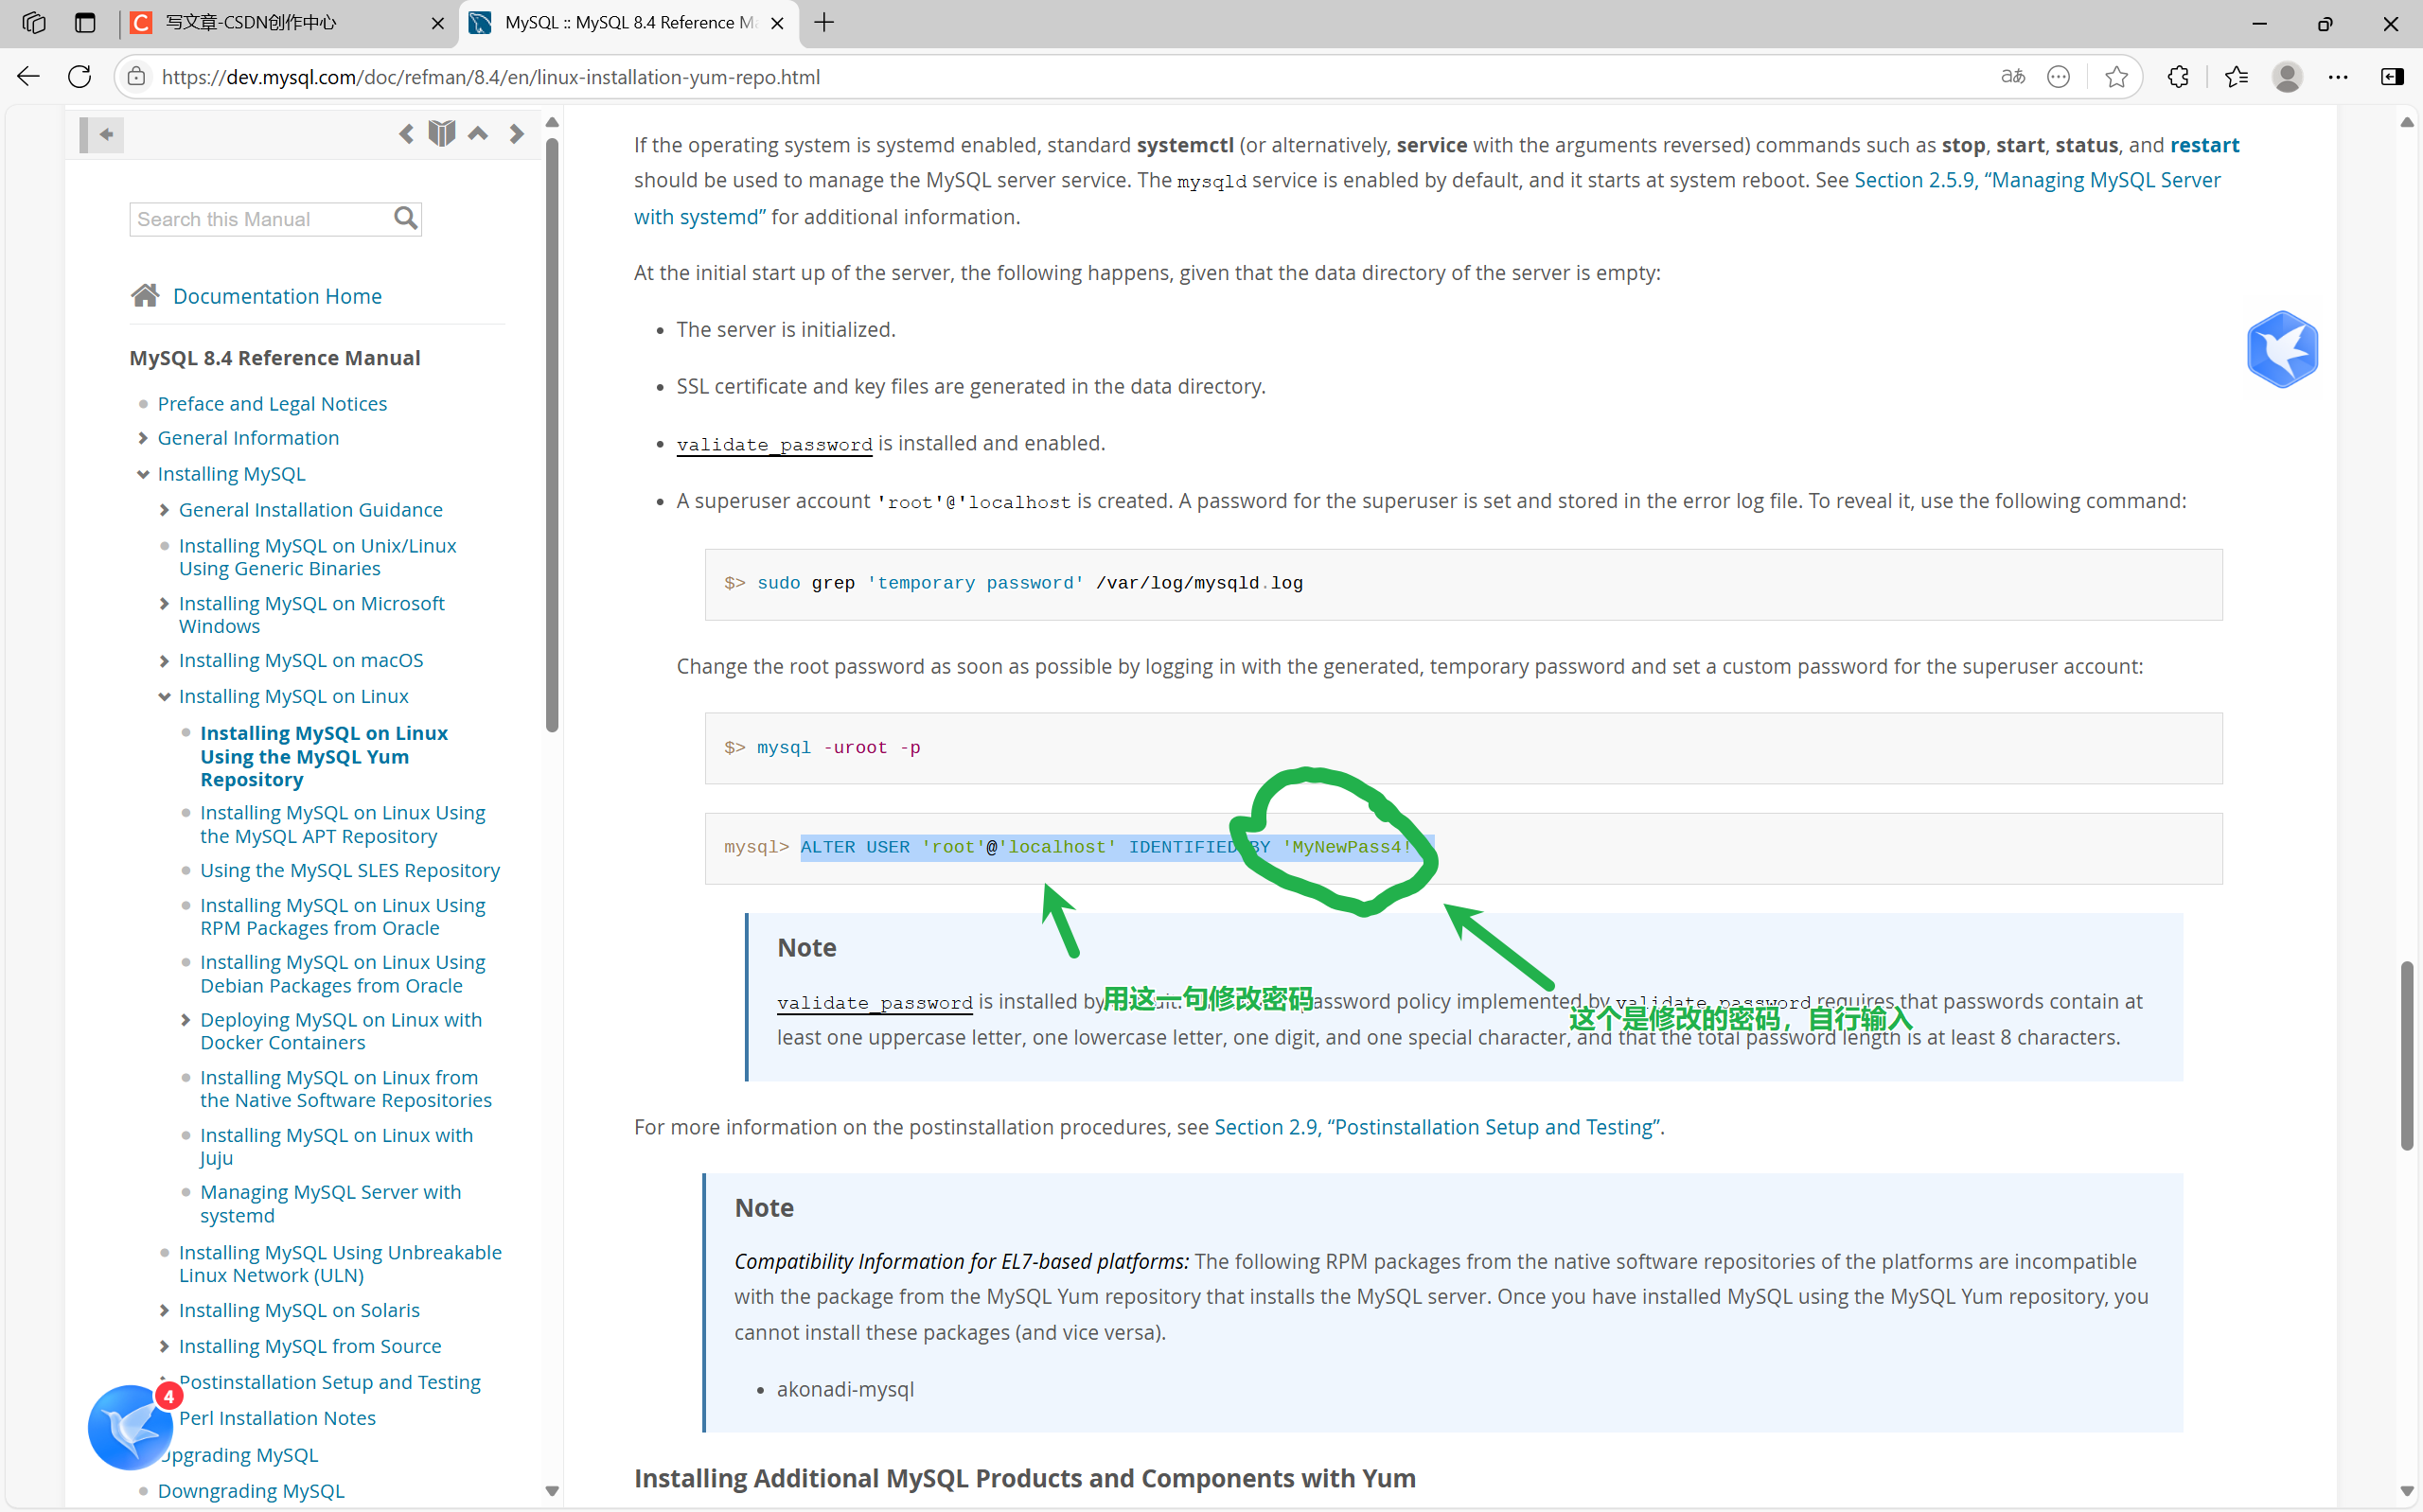Screen dimensions: 2423x1512
Task: Expand the General Information tree section
Action: click(x=142, y=438)
